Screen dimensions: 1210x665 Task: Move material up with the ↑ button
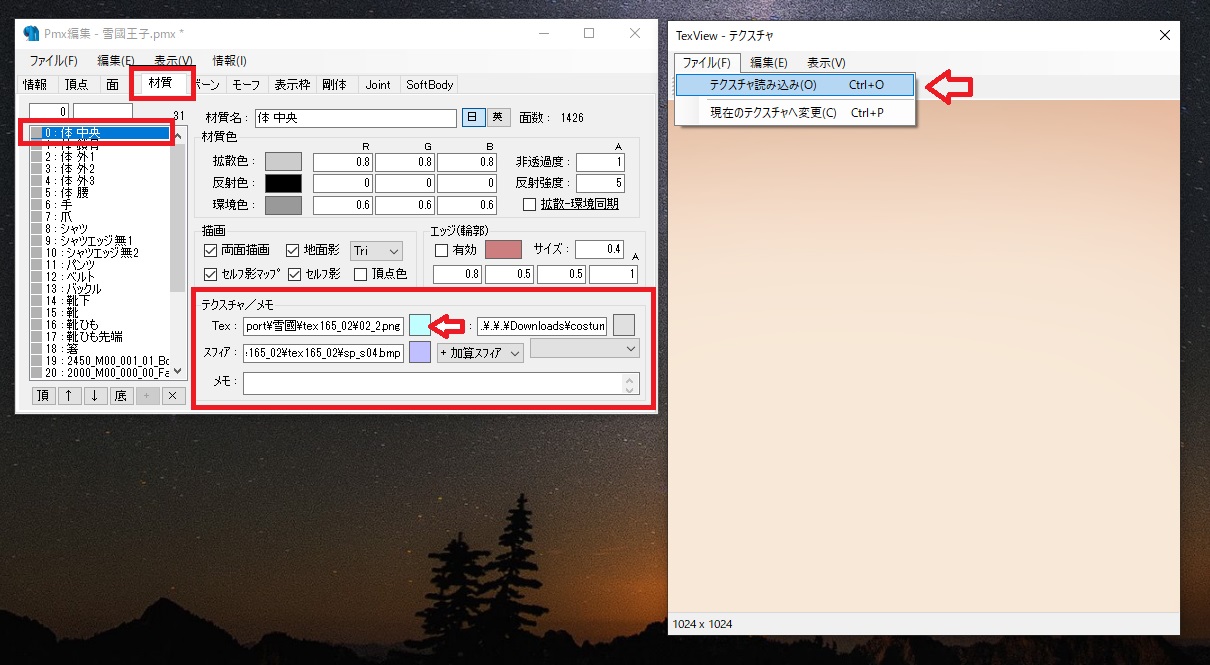pyautogui.click(x=69, y=396)
